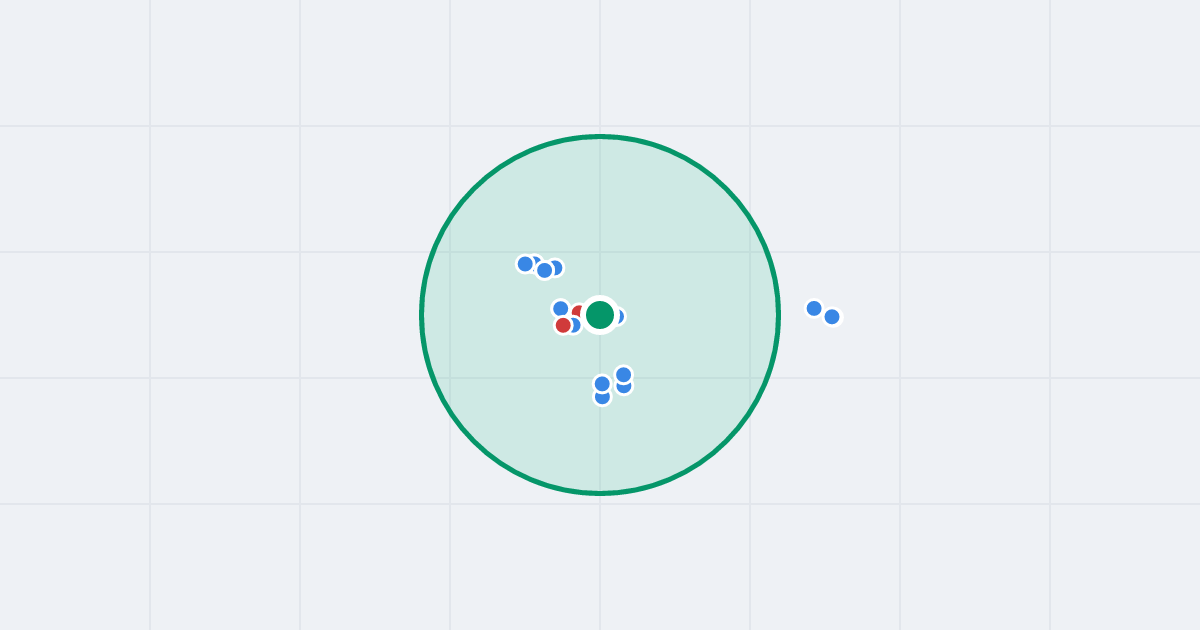Click the partly hidden second marker in upper-left cluster
Image resolution: width=1200 pixels, height=630 pixels.
click(x=537, y=261)
